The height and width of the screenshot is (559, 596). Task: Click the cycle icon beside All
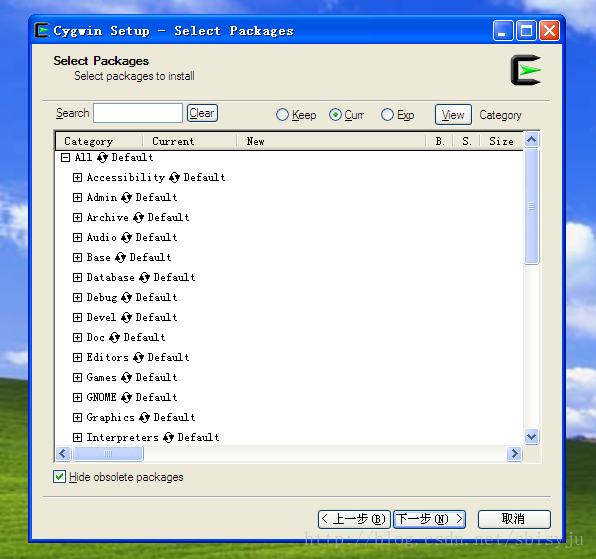click(102, 157)
